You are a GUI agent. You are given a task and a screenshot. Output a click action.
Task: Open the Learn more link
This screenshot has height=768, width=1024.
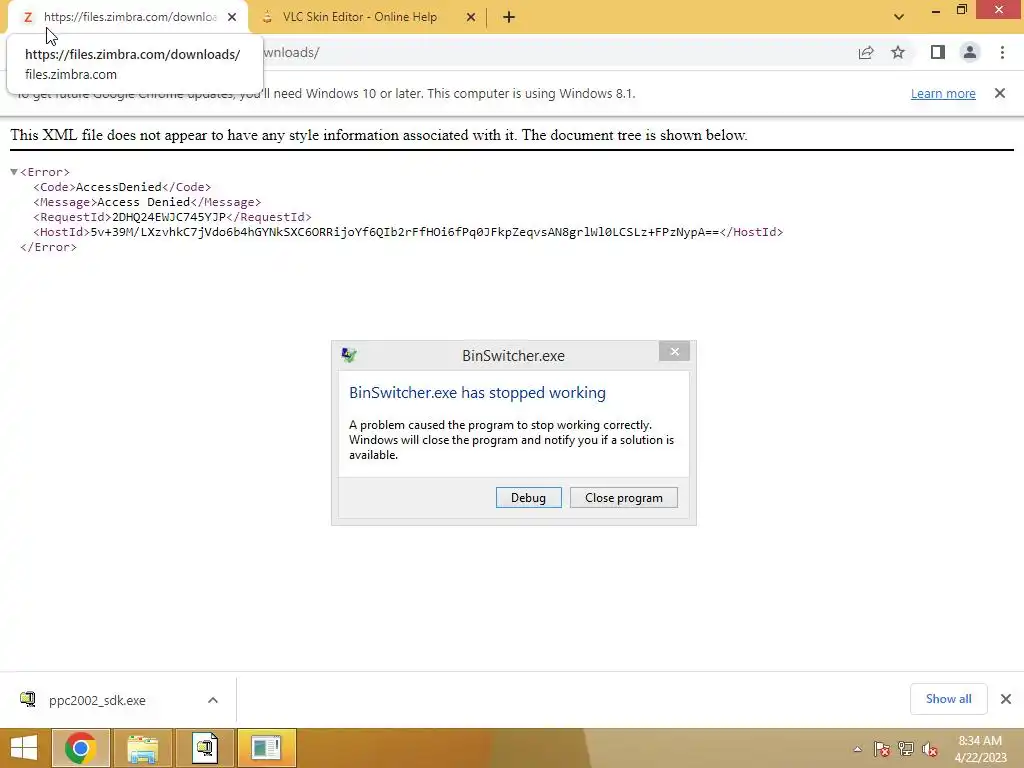[x=943, y=93]
